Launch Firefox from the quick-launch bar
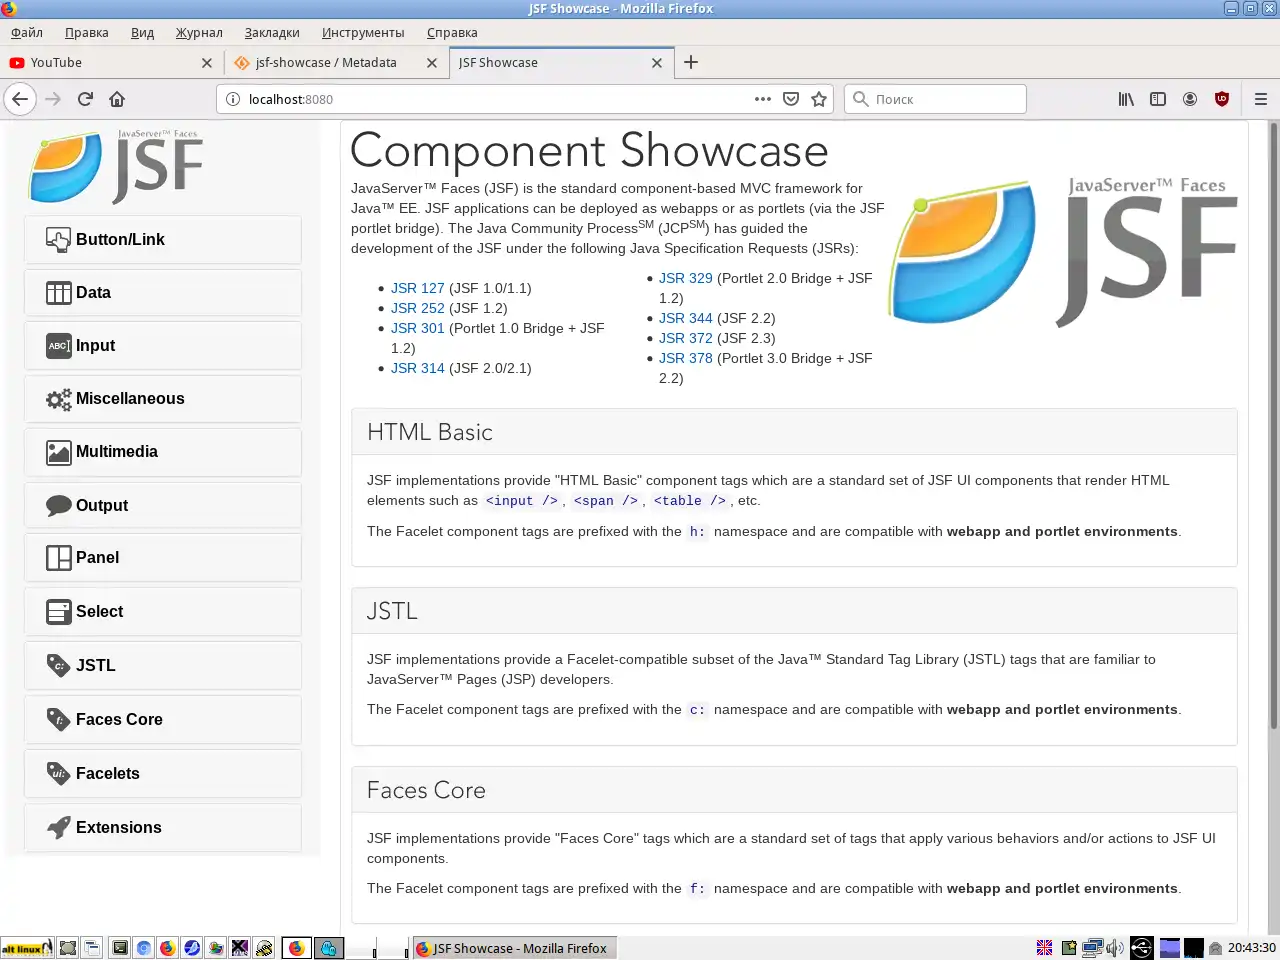The height and width of the screenshot is (960, 1280). click(x=168, y=948)
